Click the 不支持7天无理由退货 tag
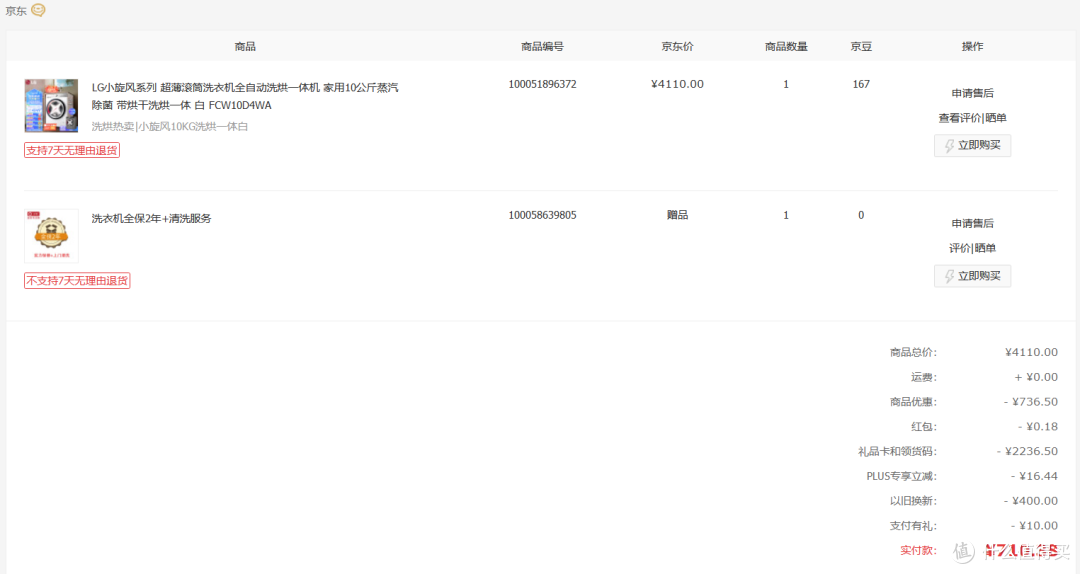This screenshot has width=1080, height=574. pos(77,280)
